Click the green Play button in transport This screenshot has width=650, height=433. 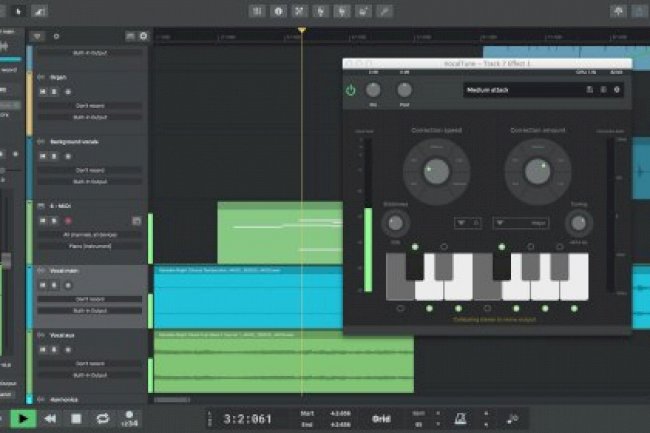click(x=24, y=419)
